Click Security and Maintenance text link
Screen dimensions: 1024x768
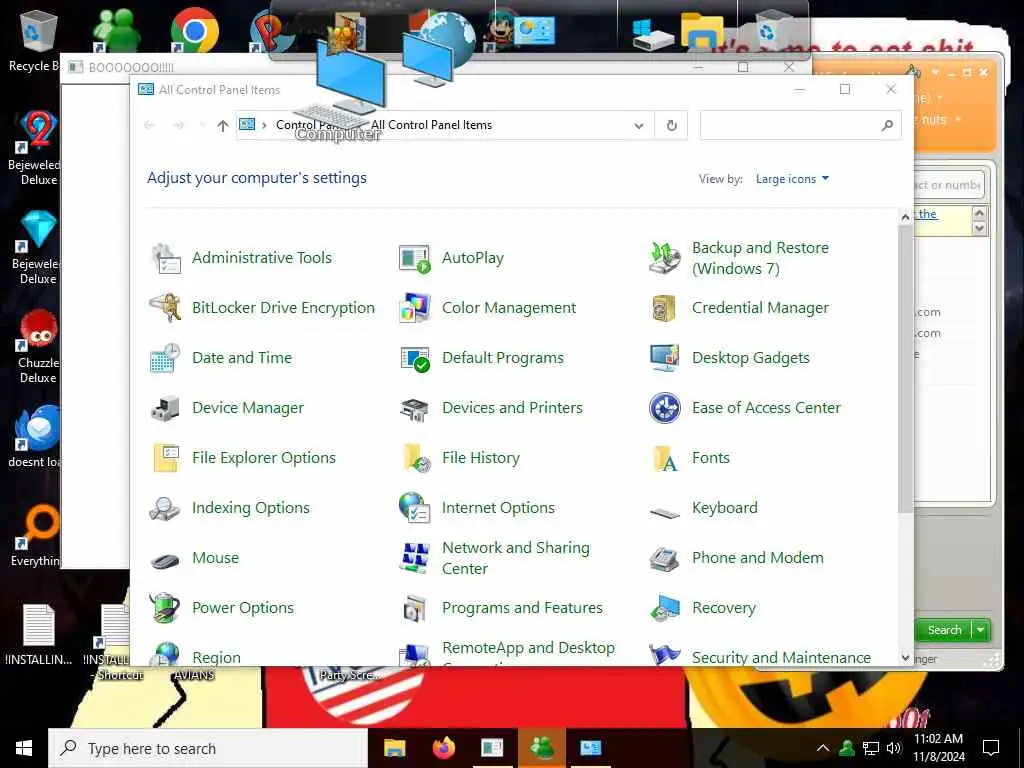click(781, 657)
